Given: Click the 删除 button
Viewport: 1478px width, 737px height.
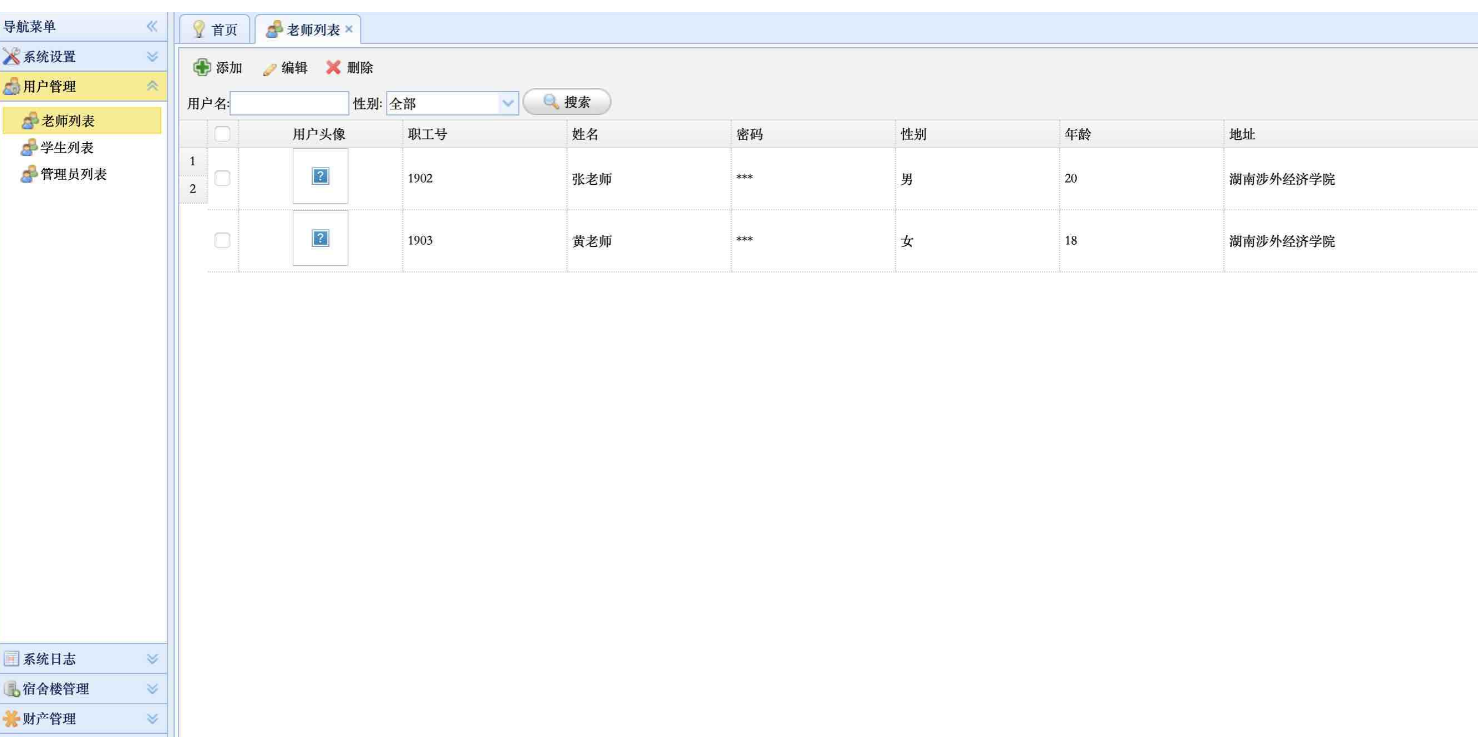Looking at the screenshot, I should (x=349, y=67).
